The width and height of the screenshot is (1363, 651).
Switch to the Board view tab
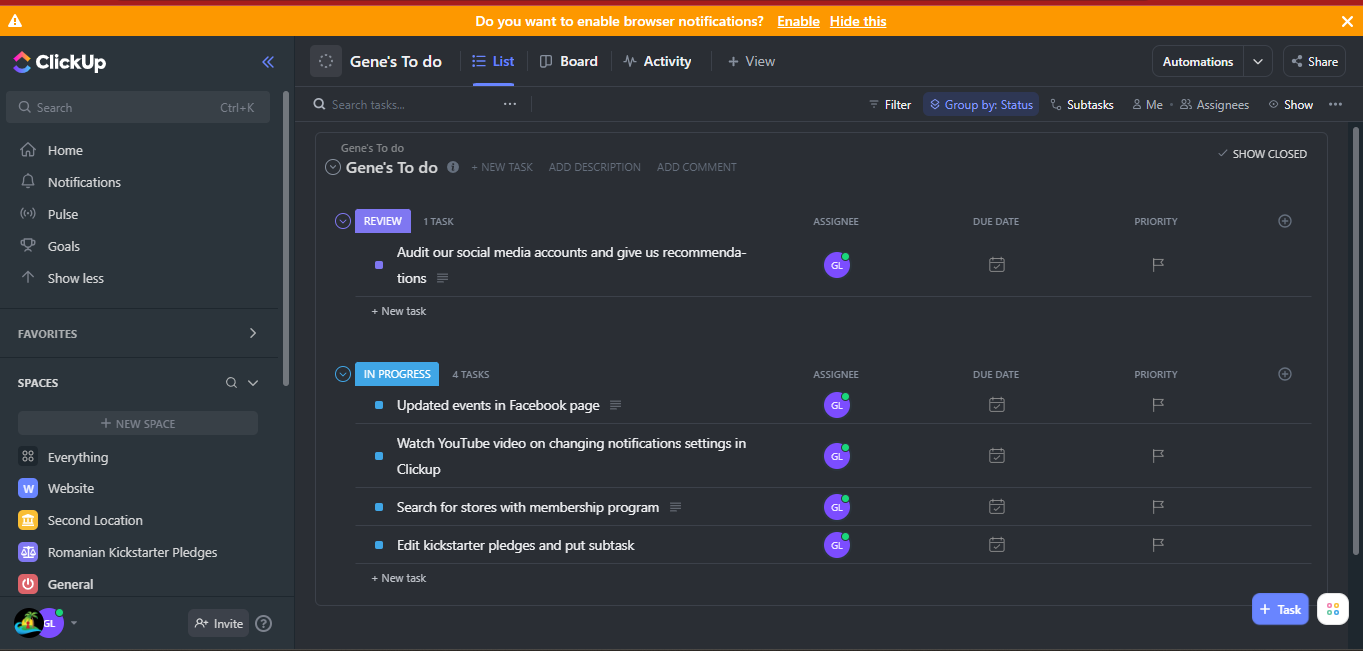tap(568, 62)
